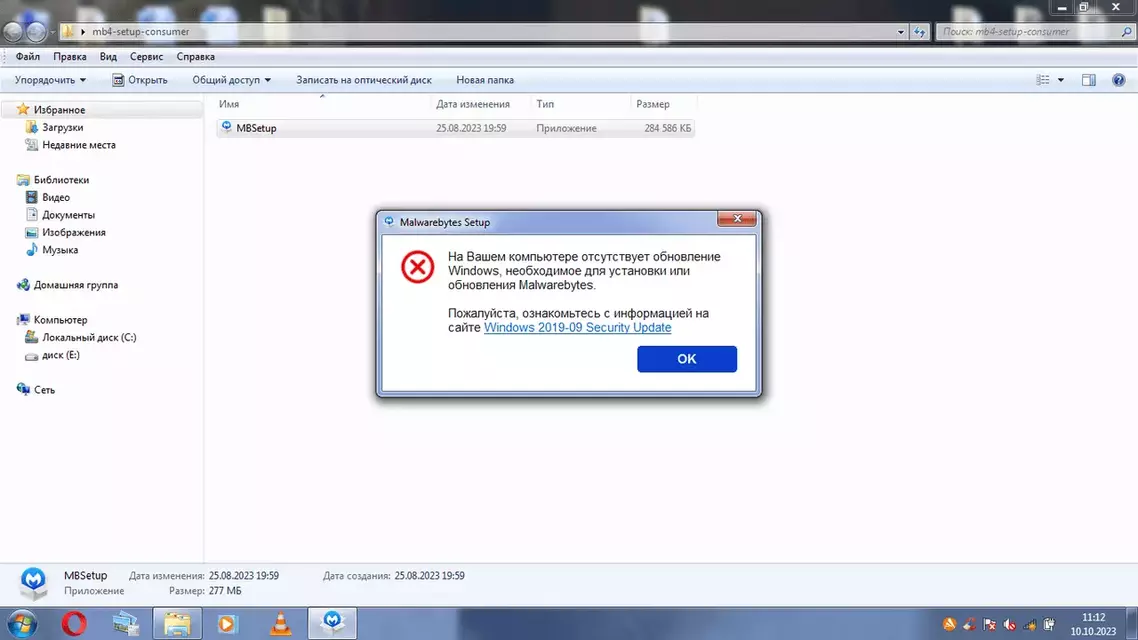Click the refresh icon beside address bar
Screen dimensions: 1138x640
(920, 32)
